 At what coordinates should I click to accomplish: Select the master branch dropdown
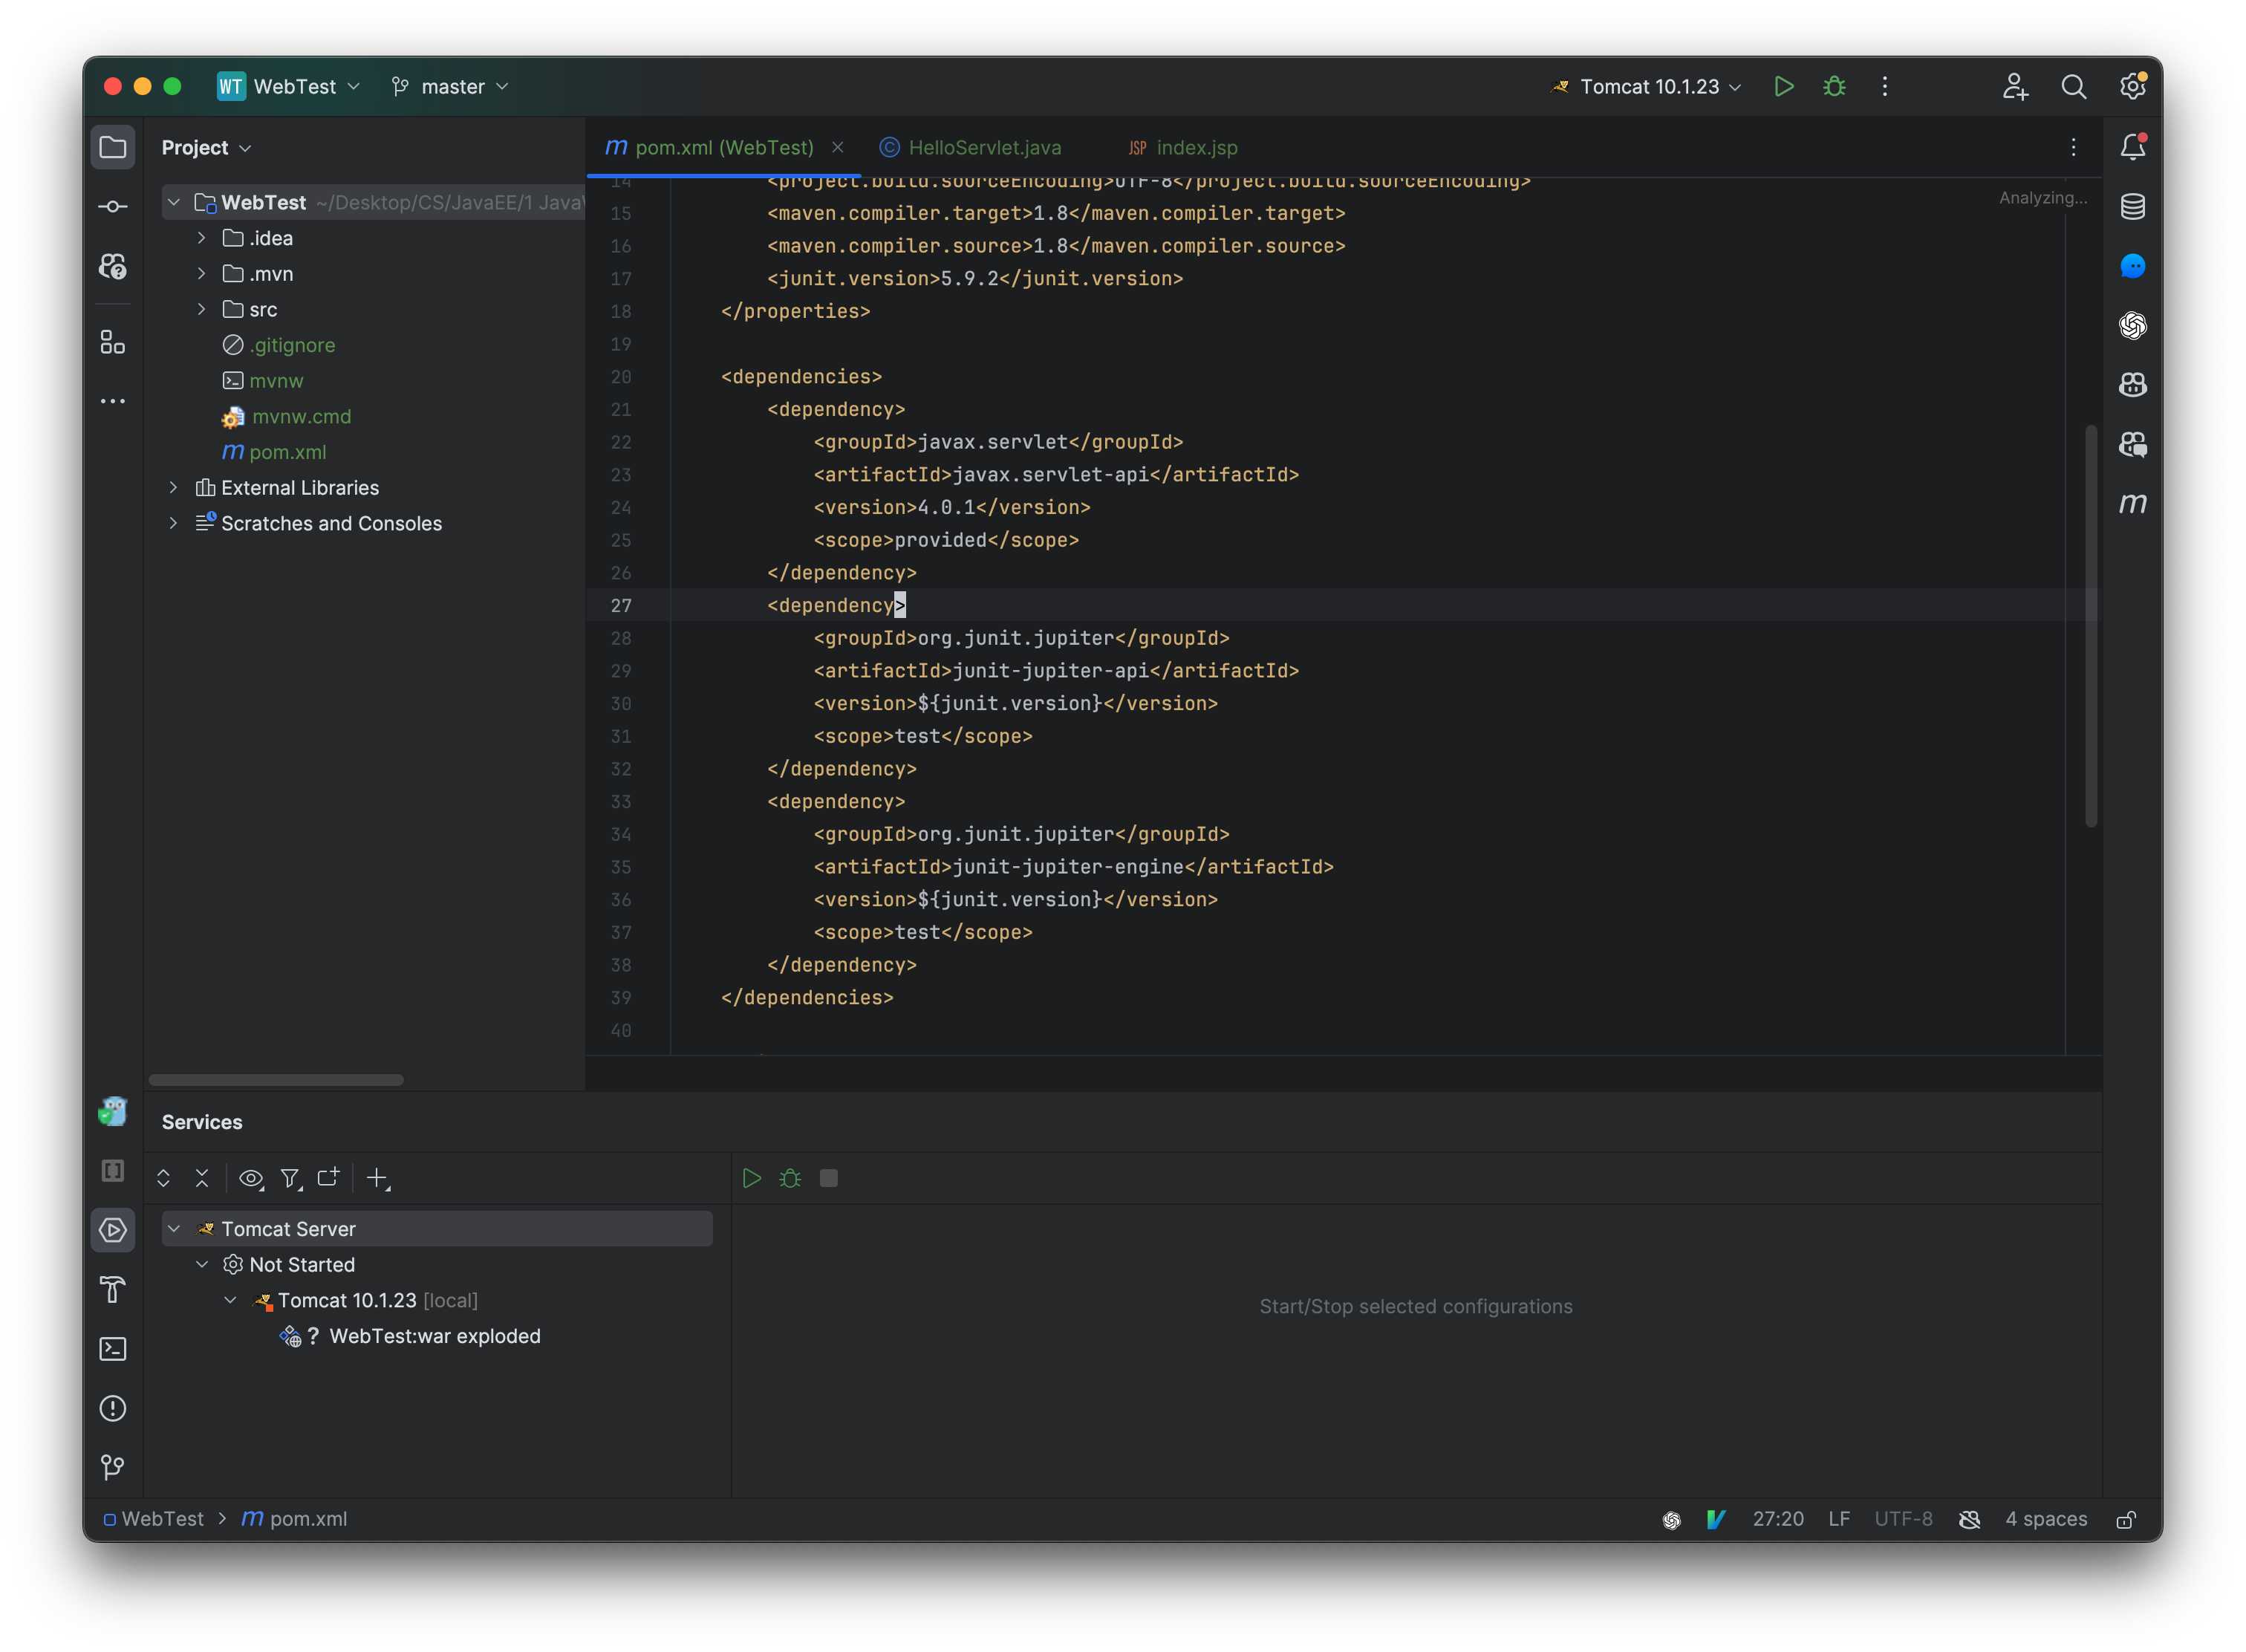click(x=452, y=84)
